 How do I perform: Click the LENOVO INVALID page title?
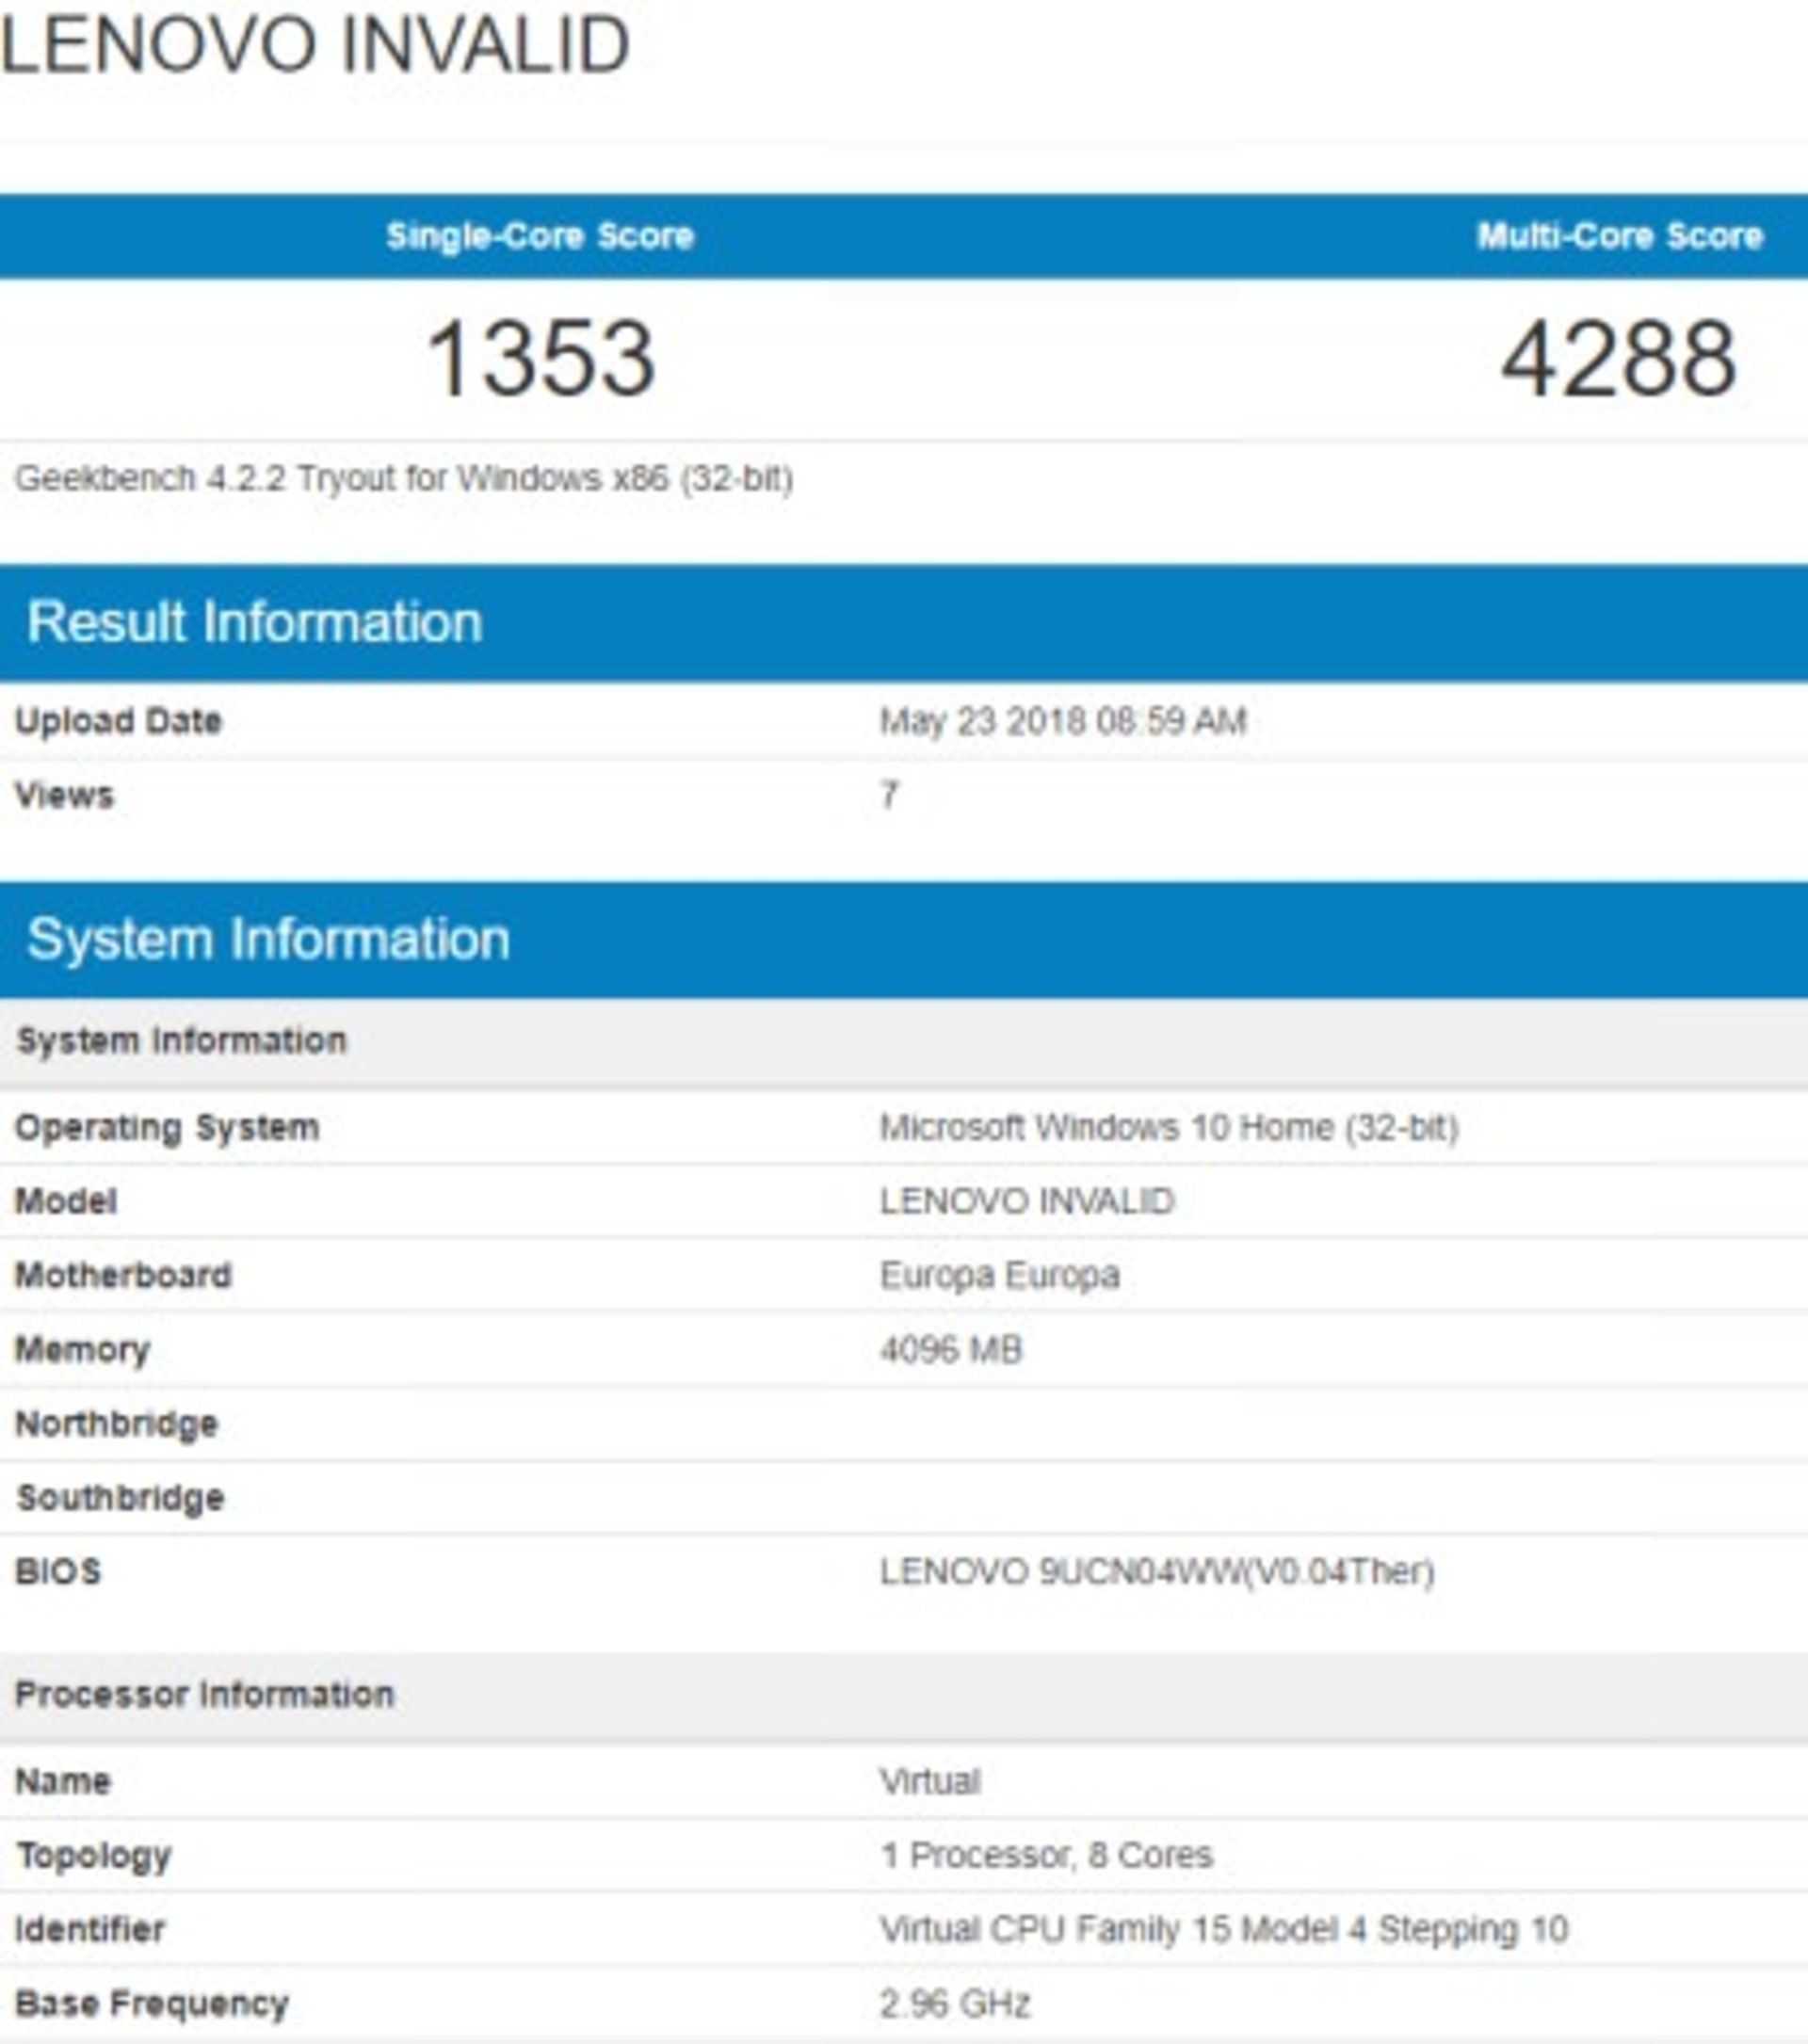[x=314, y=46]
